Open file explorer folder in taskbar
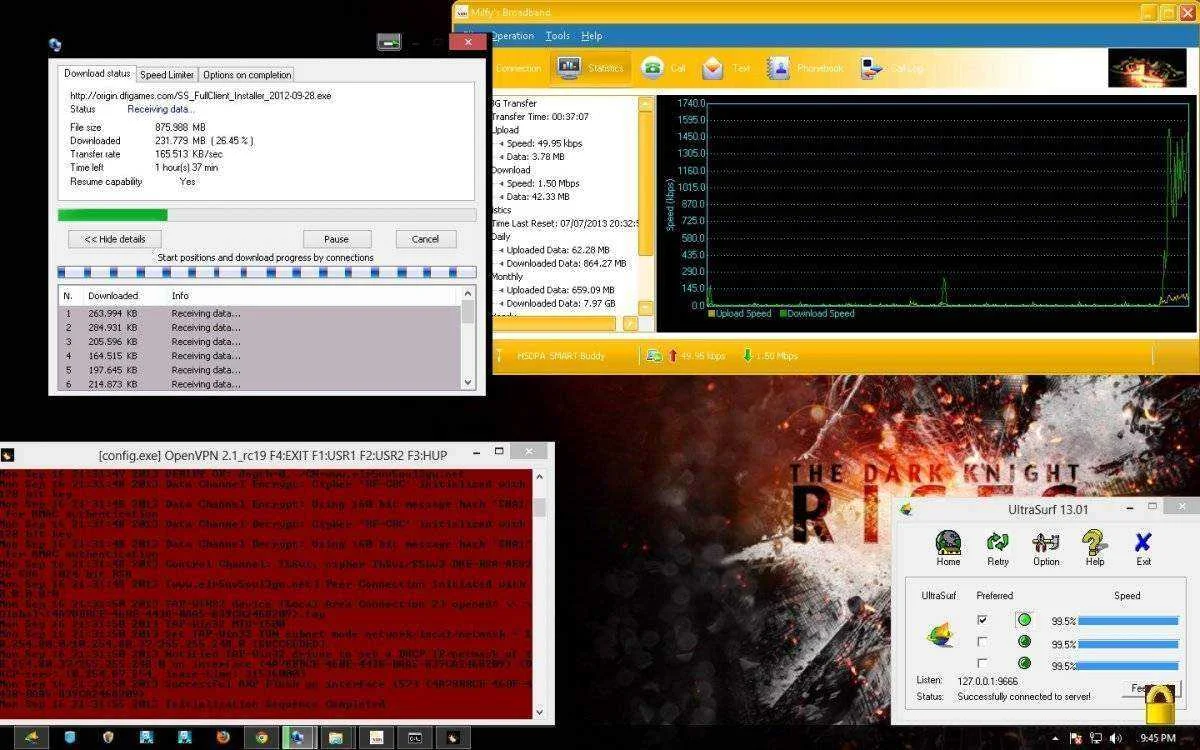This screenshot has height=750, width=1200. pos(337,737)
